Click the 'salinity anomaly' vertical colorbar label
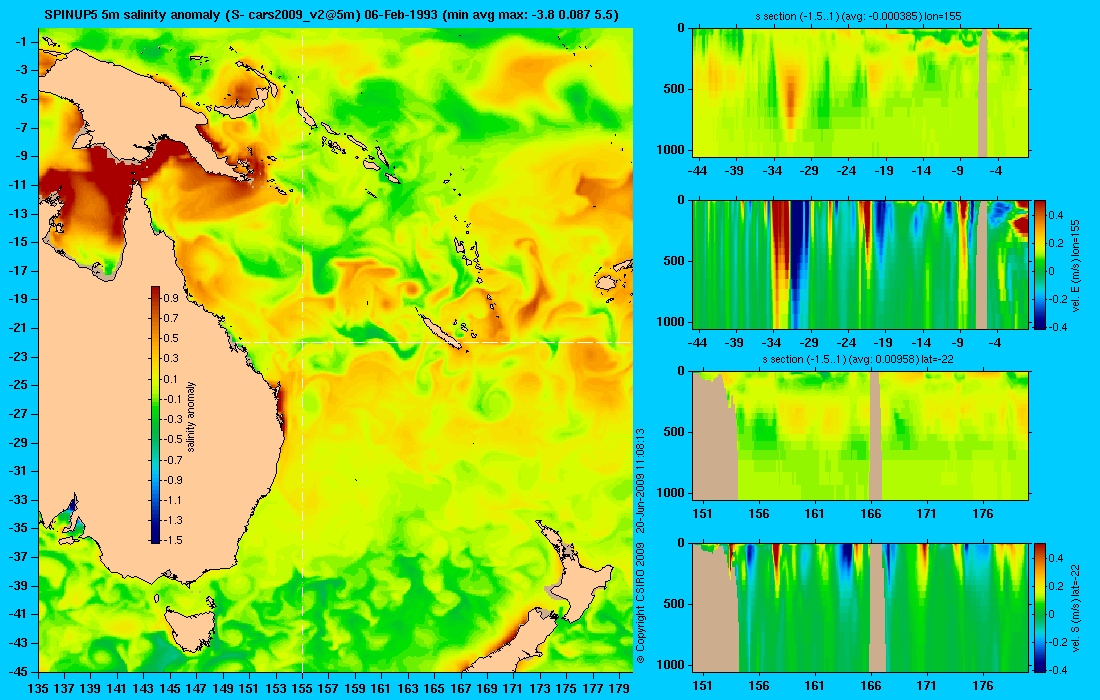Image resolution: width=1100 pixels, height=700 pixels. coord(192,417)
